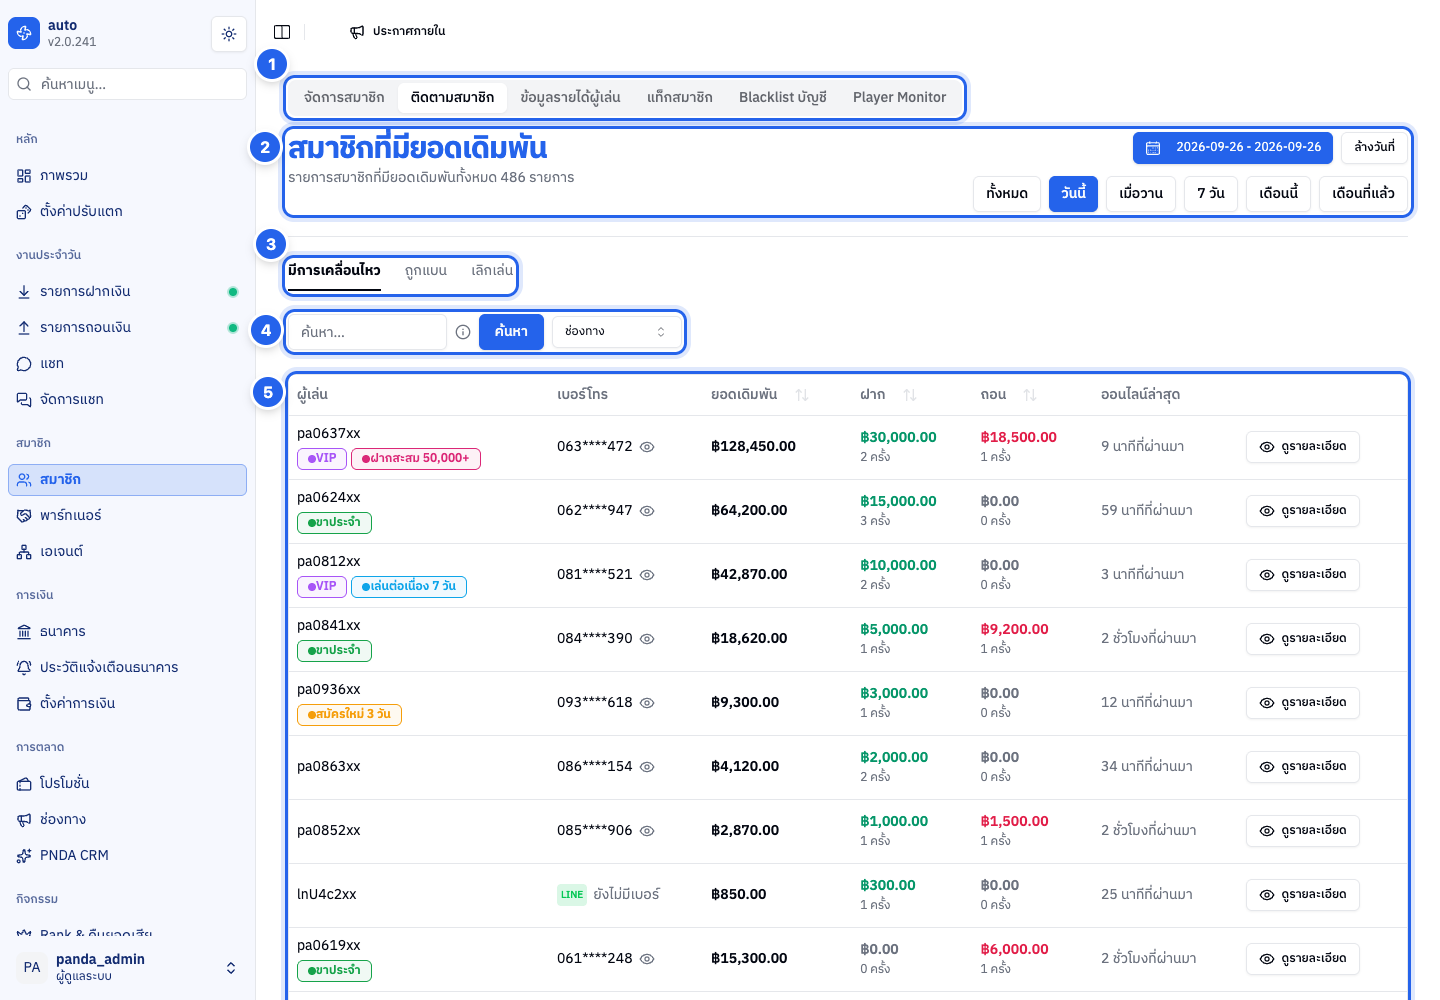Click the โปรโมชั่น promotion icon
Screen dimensions: 1440x1000
(24, 784)
